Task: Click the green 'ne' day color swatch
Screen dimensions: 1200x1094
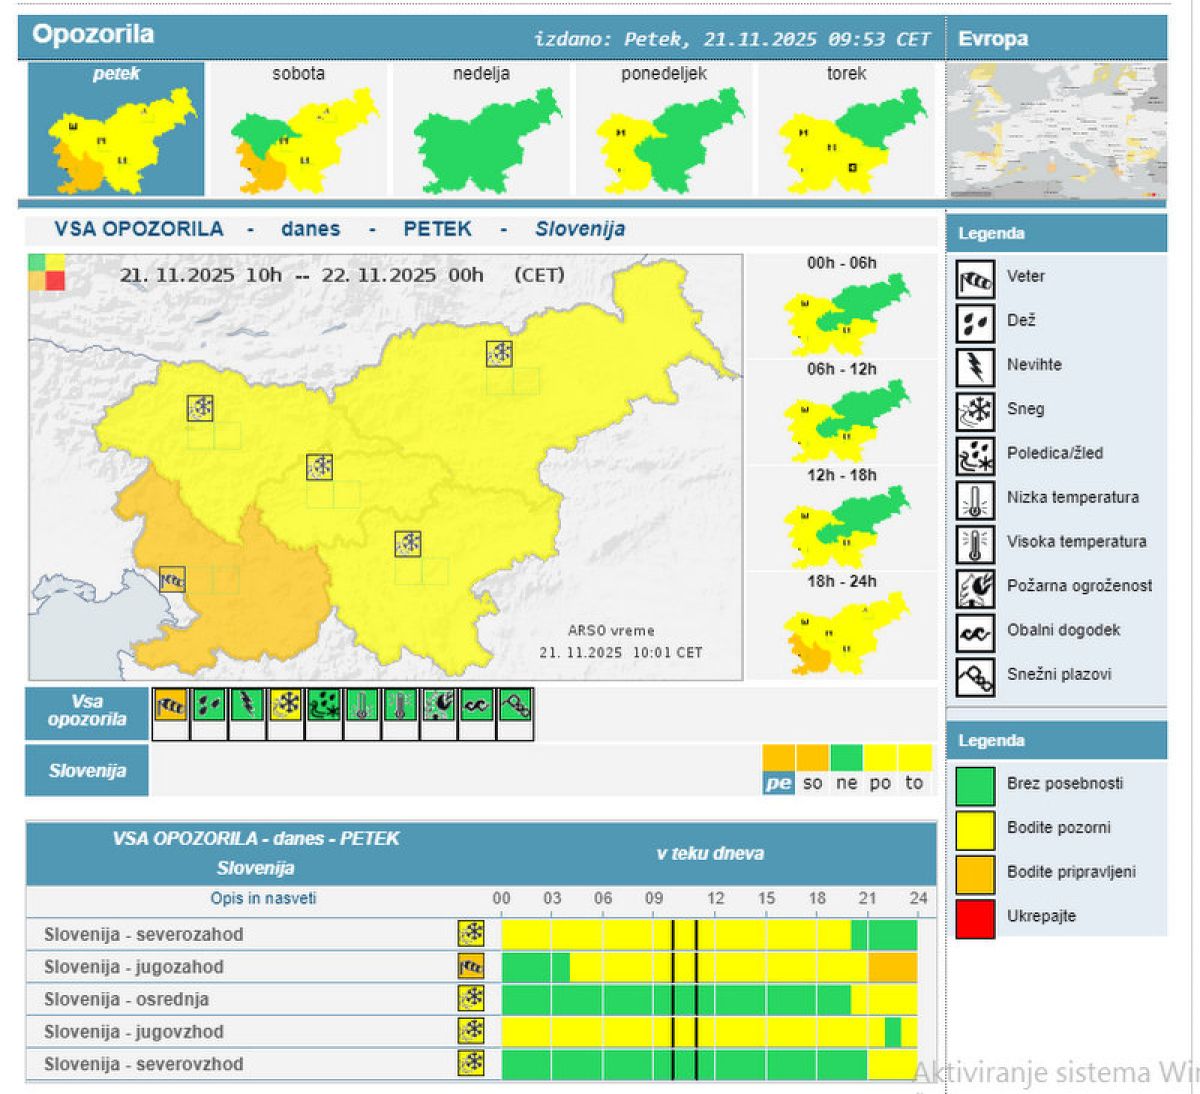Action: (x=846, y=758)
